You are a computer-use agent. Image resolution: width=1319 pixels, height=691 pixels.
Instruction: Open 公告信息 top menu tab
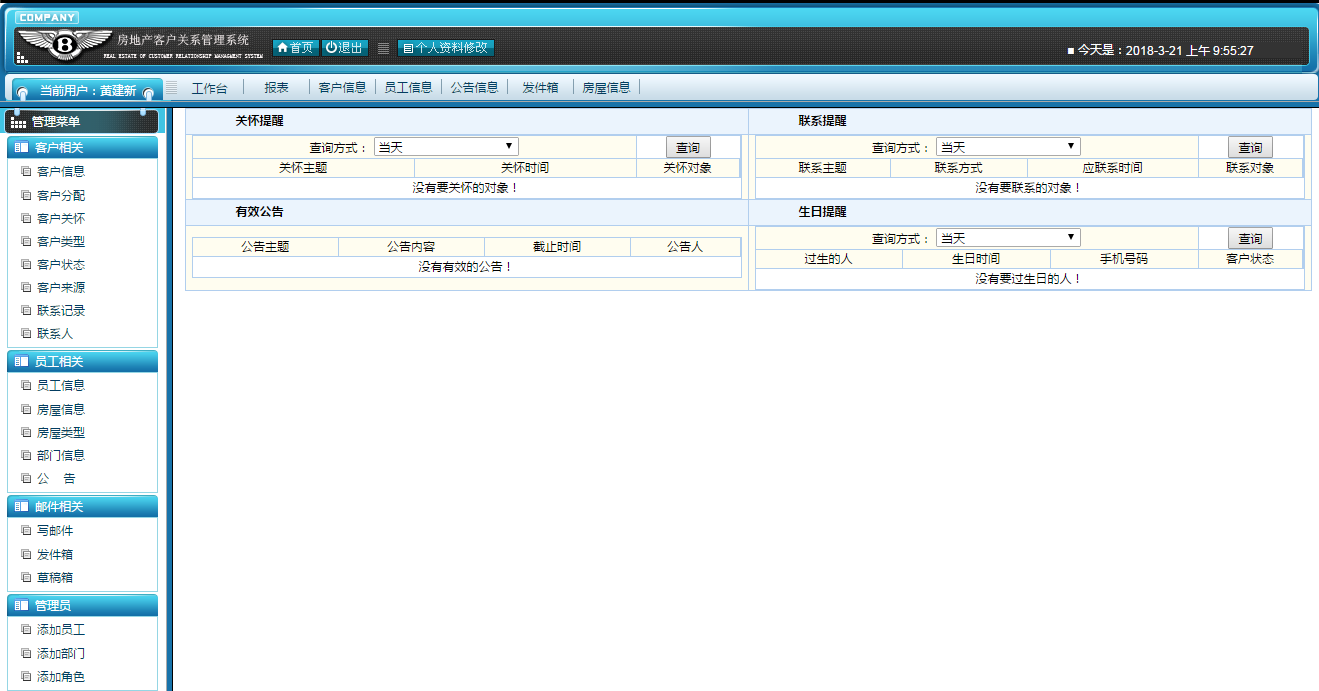click(474, 88)
